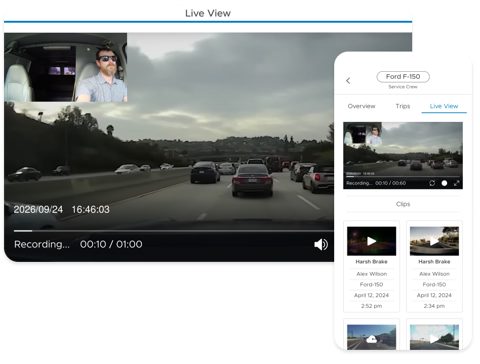Viewport: 480px width, 364px height.
Task: Click 'April 12, 2024' on the 2:52 pm card
Action: pyautogui.click(x=371, y=295)
